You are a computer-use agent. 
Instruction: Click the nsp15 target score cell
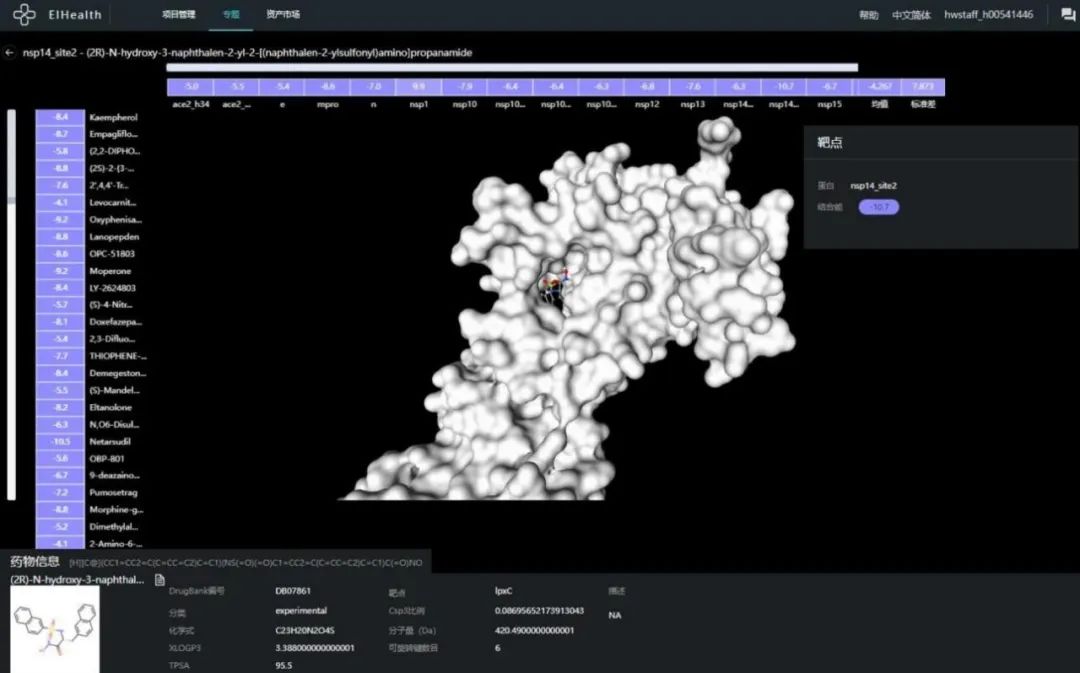pos(829,87)
